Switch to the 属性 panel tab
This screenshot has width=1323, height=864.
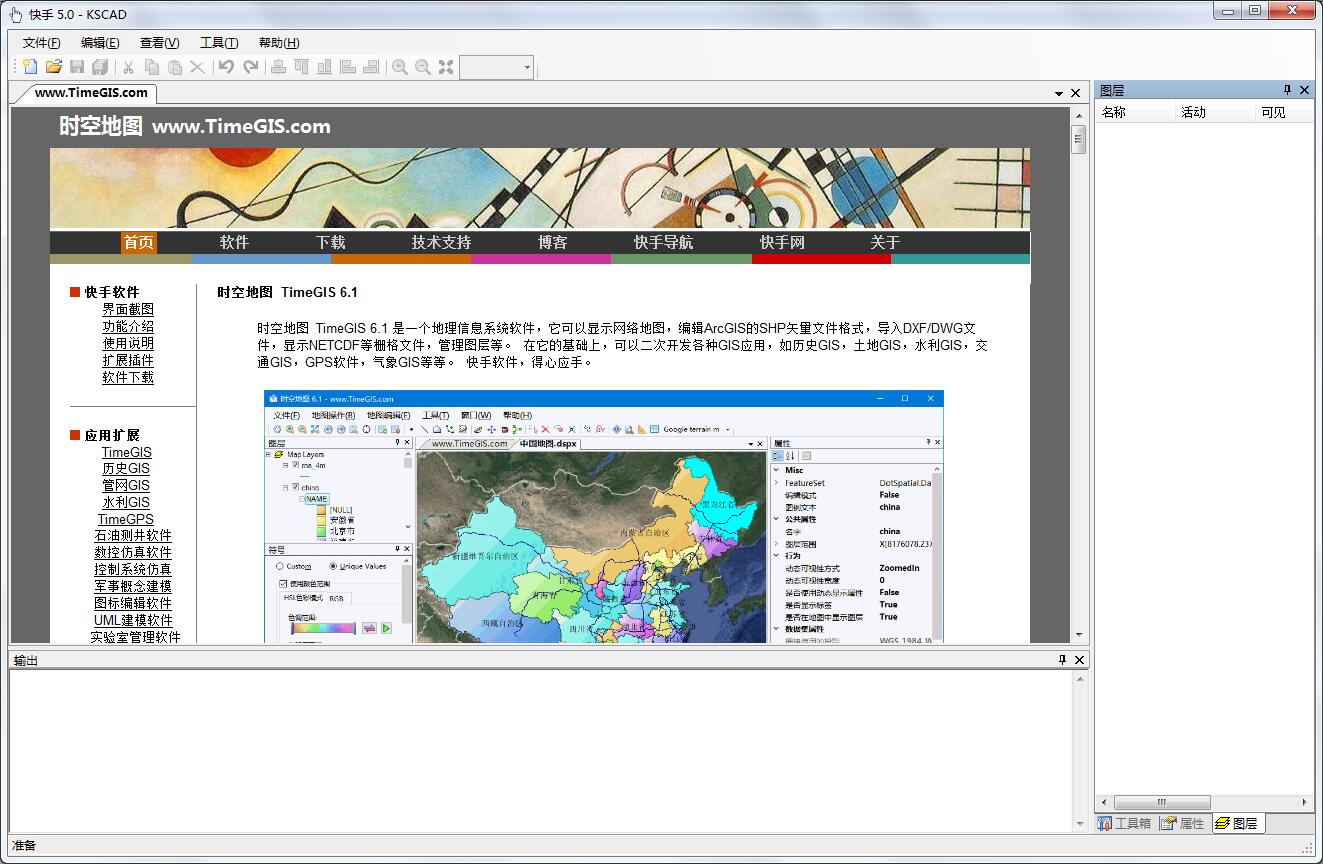pos(1182,823)
